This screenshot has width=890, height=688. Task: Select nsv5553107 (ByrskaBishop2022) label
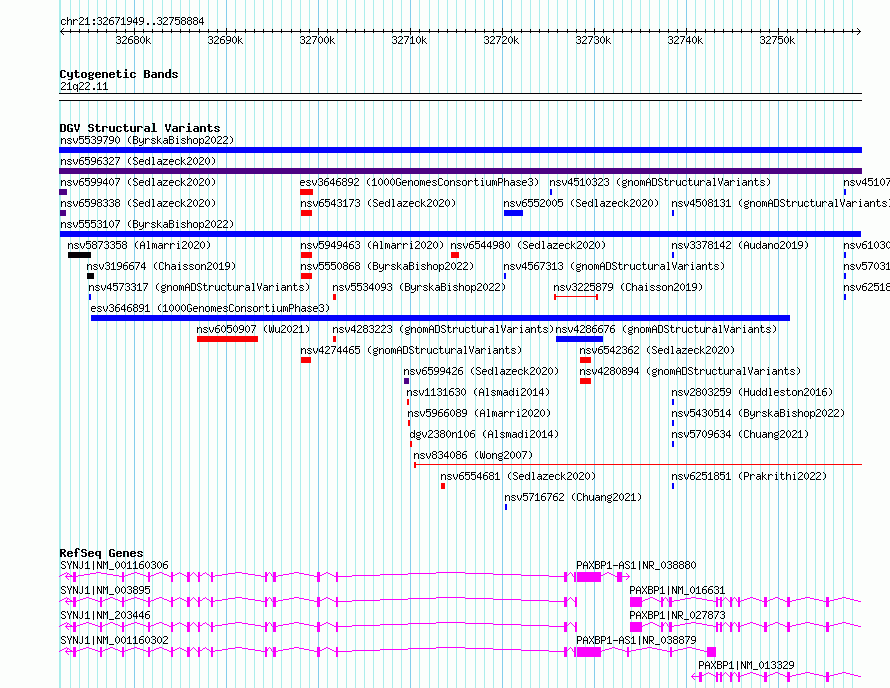(147, 224)
